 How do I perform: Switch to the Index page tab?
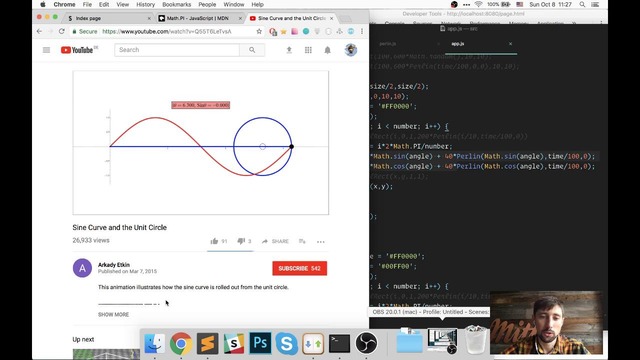coord(105,18)
